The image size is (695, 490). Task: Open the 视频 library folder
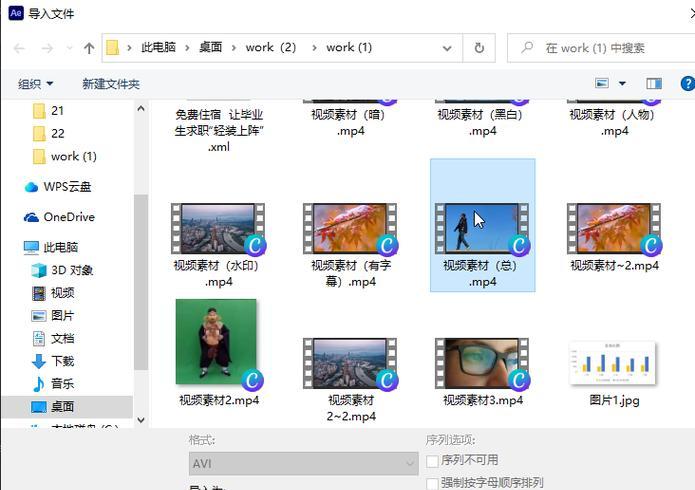coord(53,293)
